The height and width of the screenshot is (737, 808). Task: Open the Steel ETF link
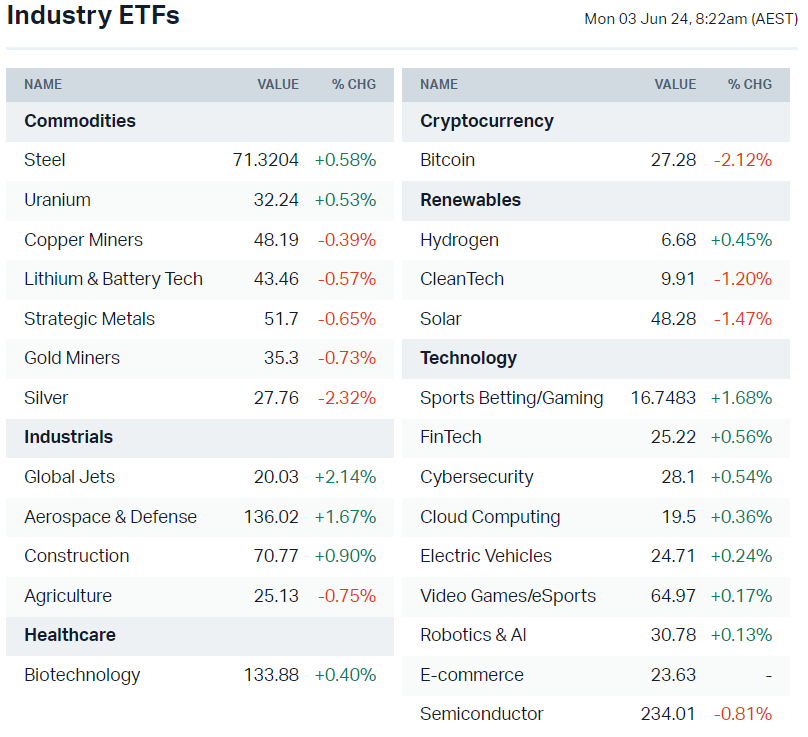(45, 160)
